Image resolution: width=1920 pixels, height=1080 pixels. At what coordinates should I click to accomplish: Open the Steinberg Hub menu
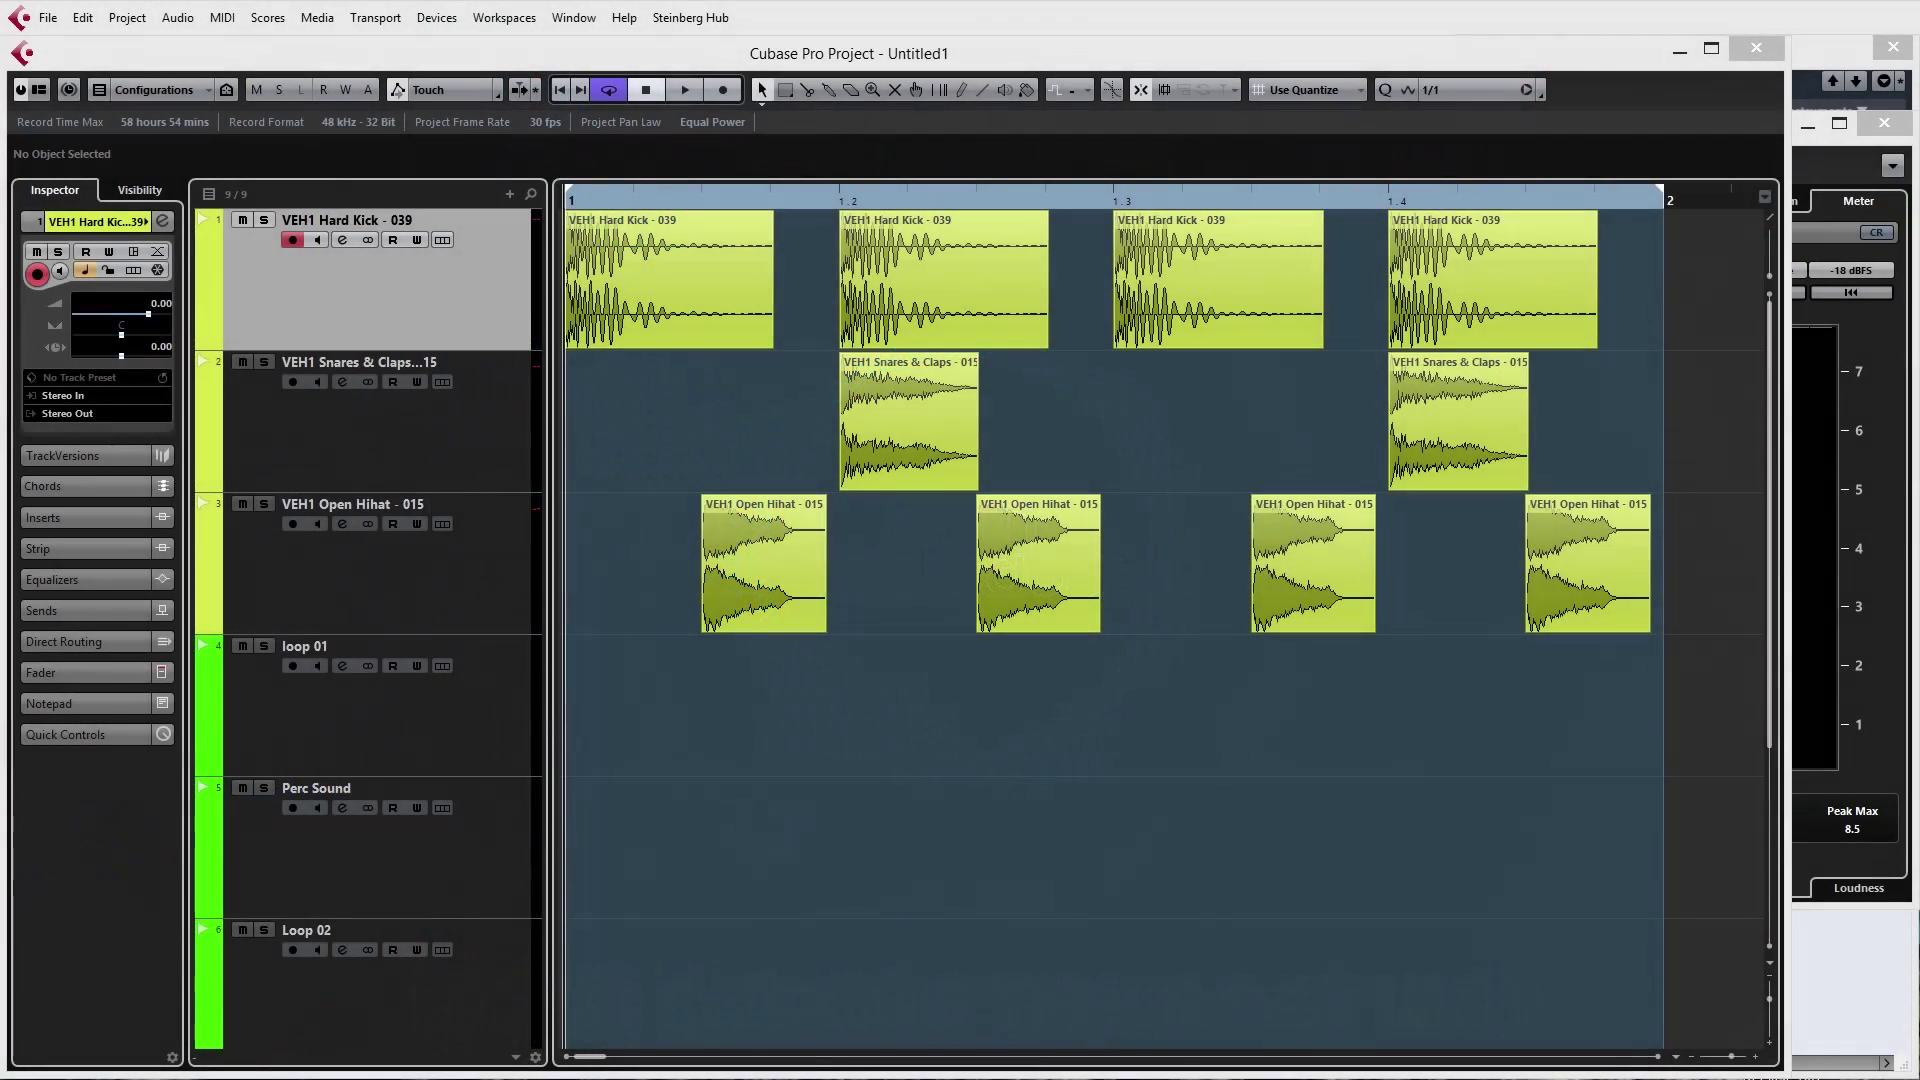pos(690,18)
